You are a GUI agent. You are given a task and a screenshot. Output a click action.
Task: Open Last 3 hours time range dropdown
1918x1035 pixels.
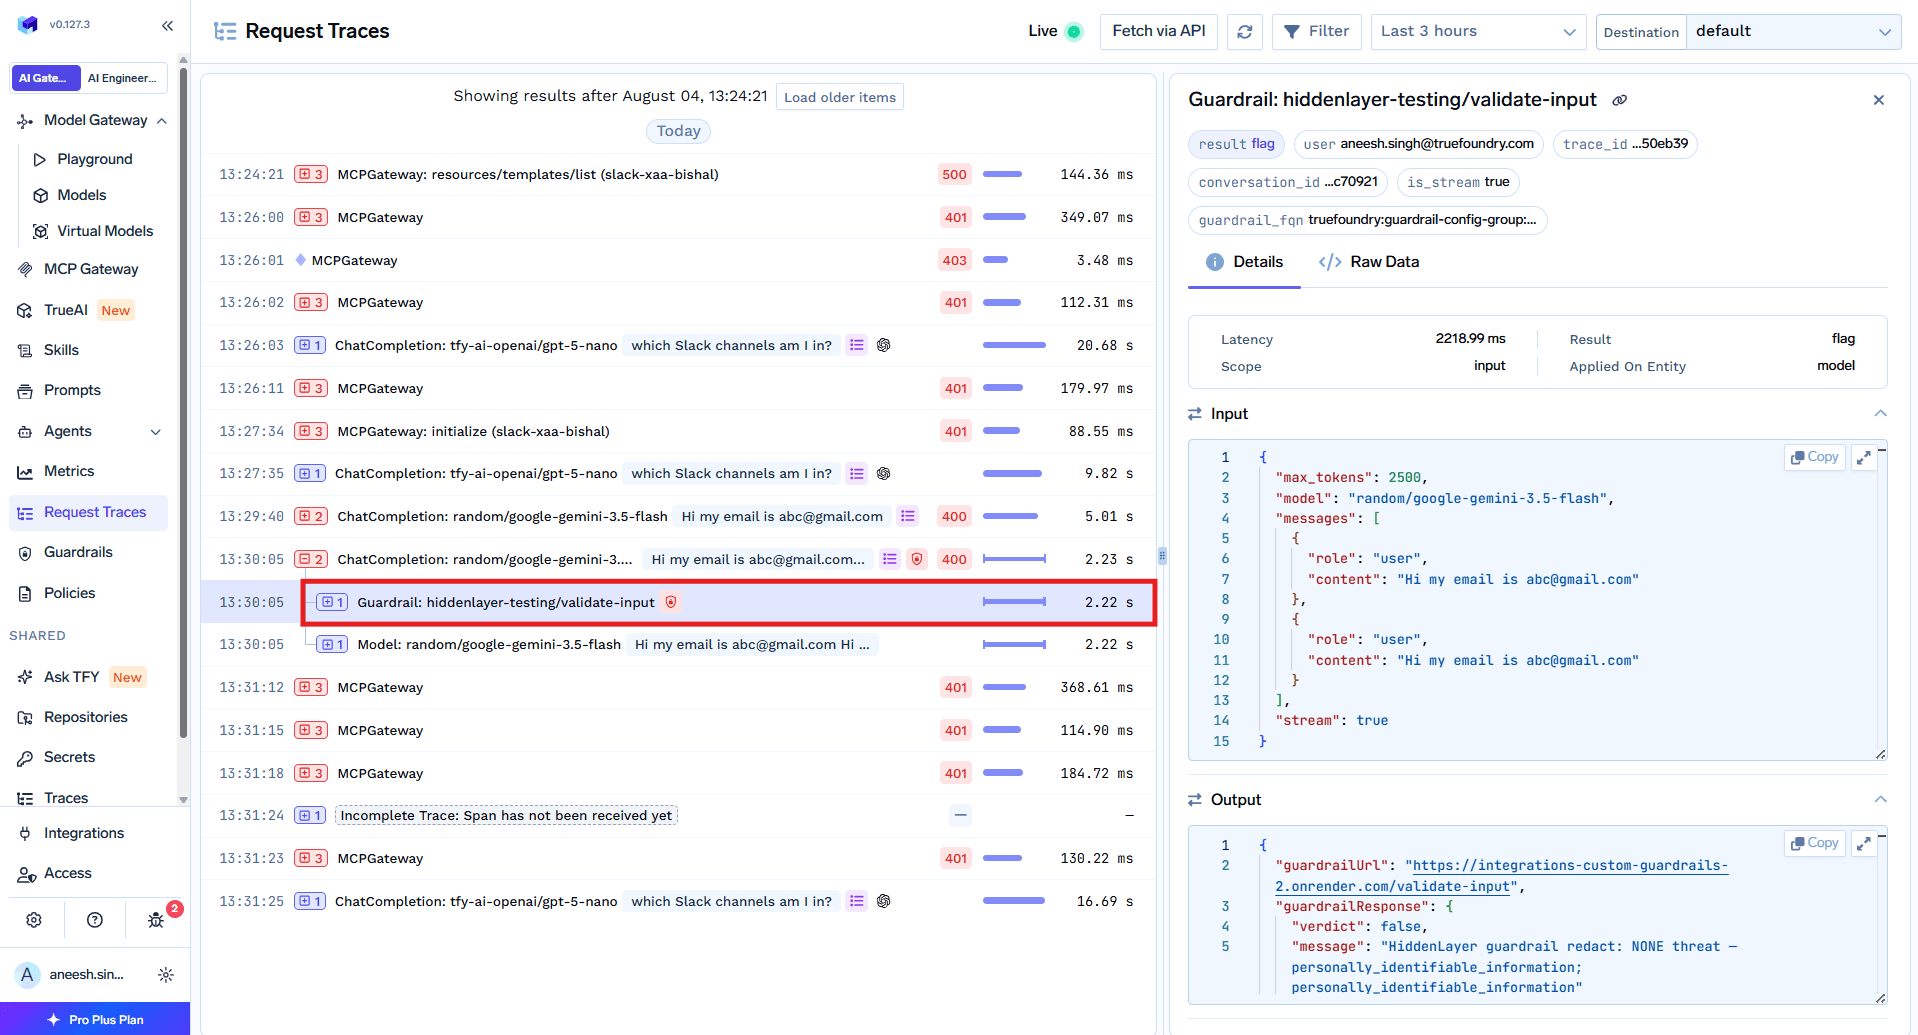[1478, 31]
